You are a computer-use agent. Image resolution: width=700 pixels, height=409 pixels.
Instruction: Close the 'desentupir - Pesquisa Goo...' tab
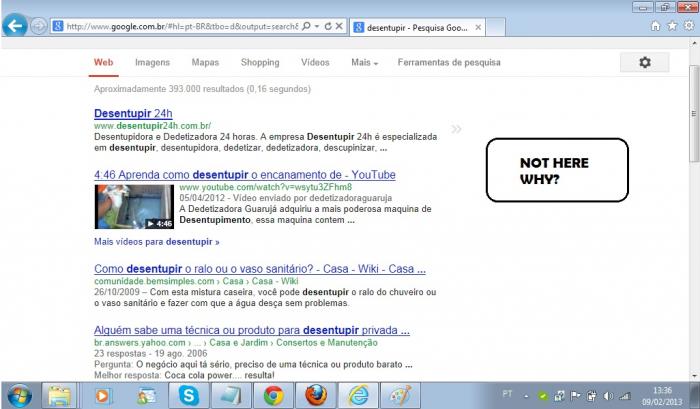click(478, 28)
